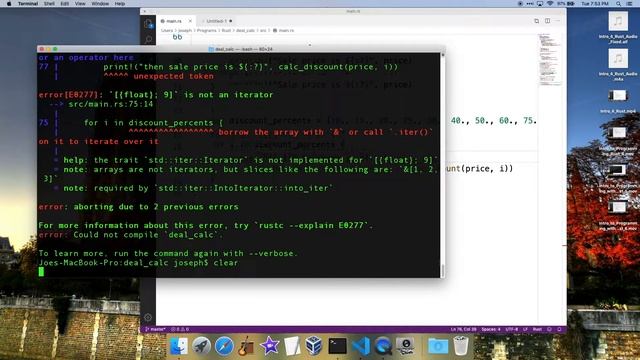Screen dimensions: 640x360
Task: Click the battery status in menu bar
Action: click(567, 4)
